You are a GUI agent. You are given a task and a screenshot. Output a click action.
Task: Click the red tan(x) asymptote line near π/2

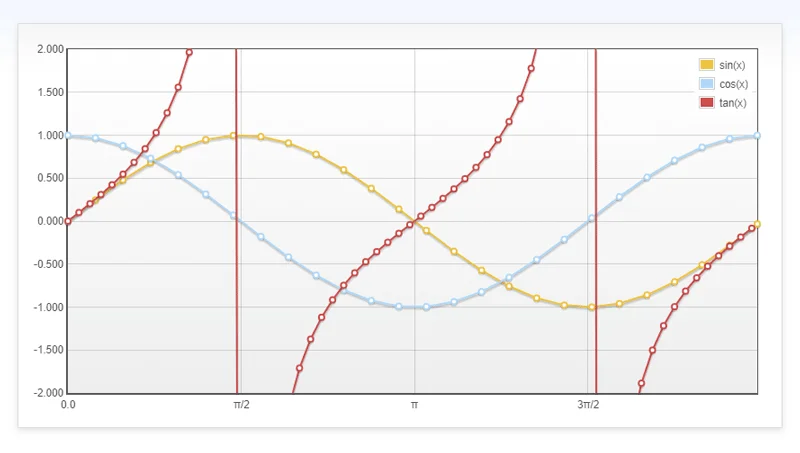236,300
